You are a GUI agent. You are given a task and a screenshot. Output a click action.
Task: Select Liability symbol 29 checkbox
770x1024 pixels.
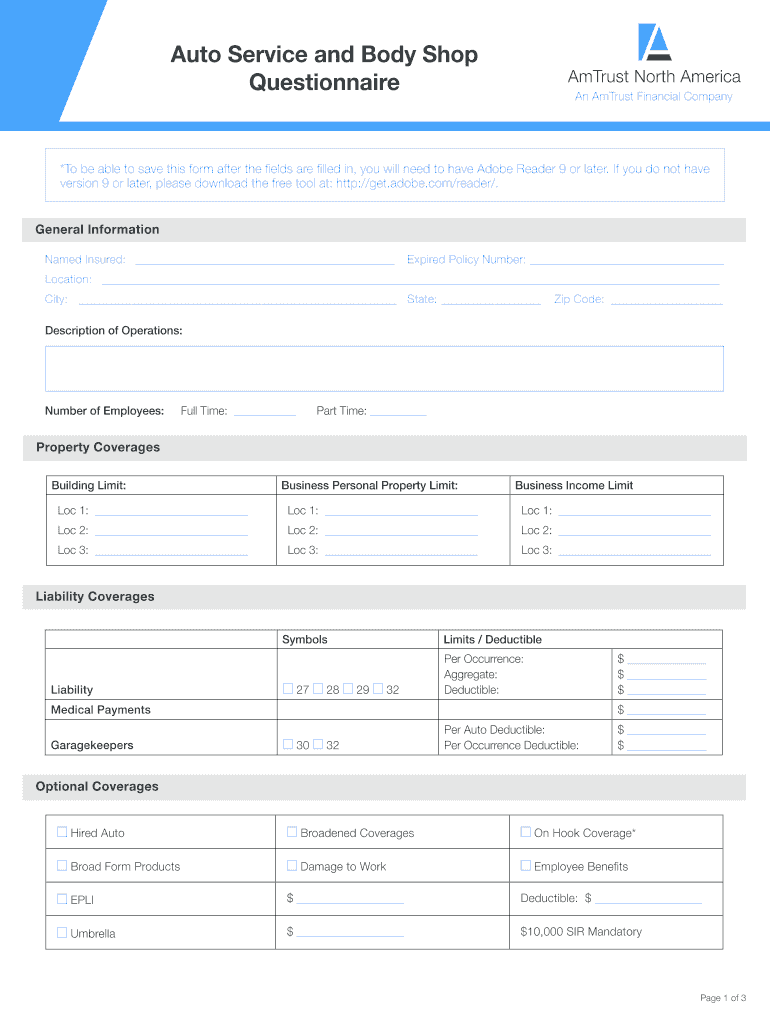click(x=348, y=689)
